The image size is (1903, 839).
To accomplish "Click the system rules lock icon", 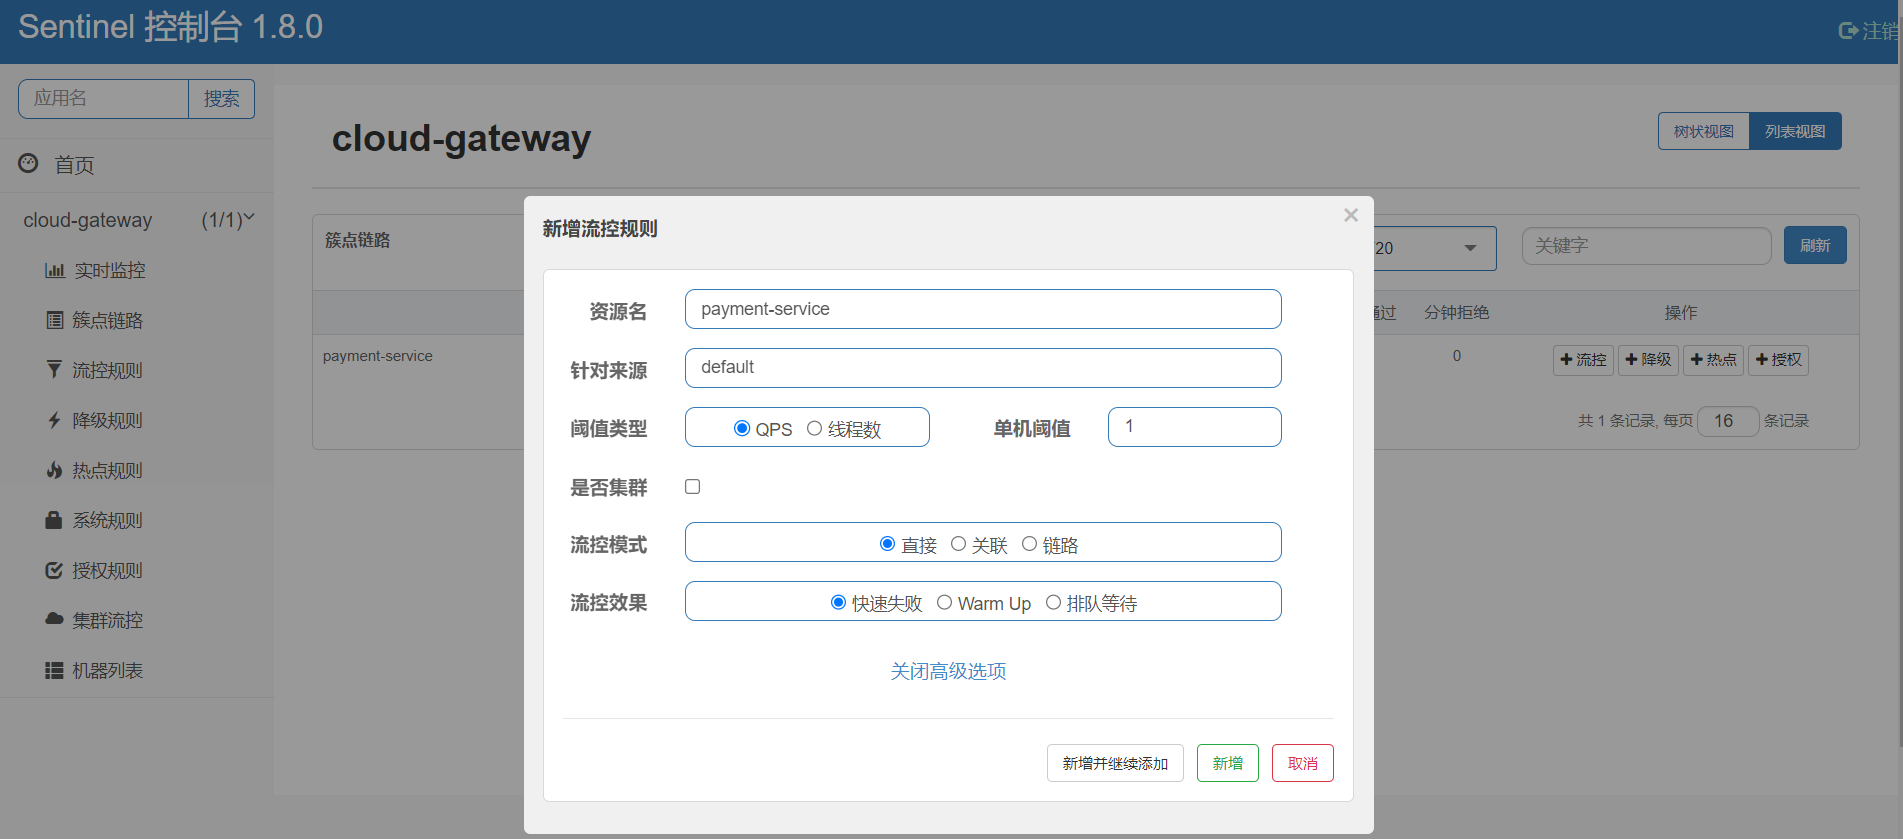I will (x=54, y=520).
